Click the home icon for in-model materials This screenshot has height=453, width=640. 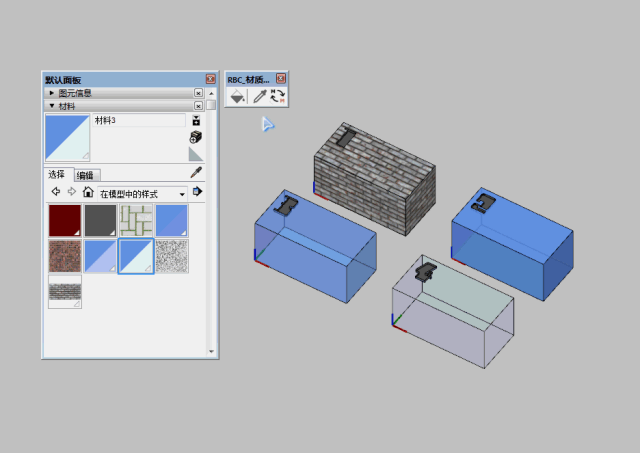click(x=88, y=192)
